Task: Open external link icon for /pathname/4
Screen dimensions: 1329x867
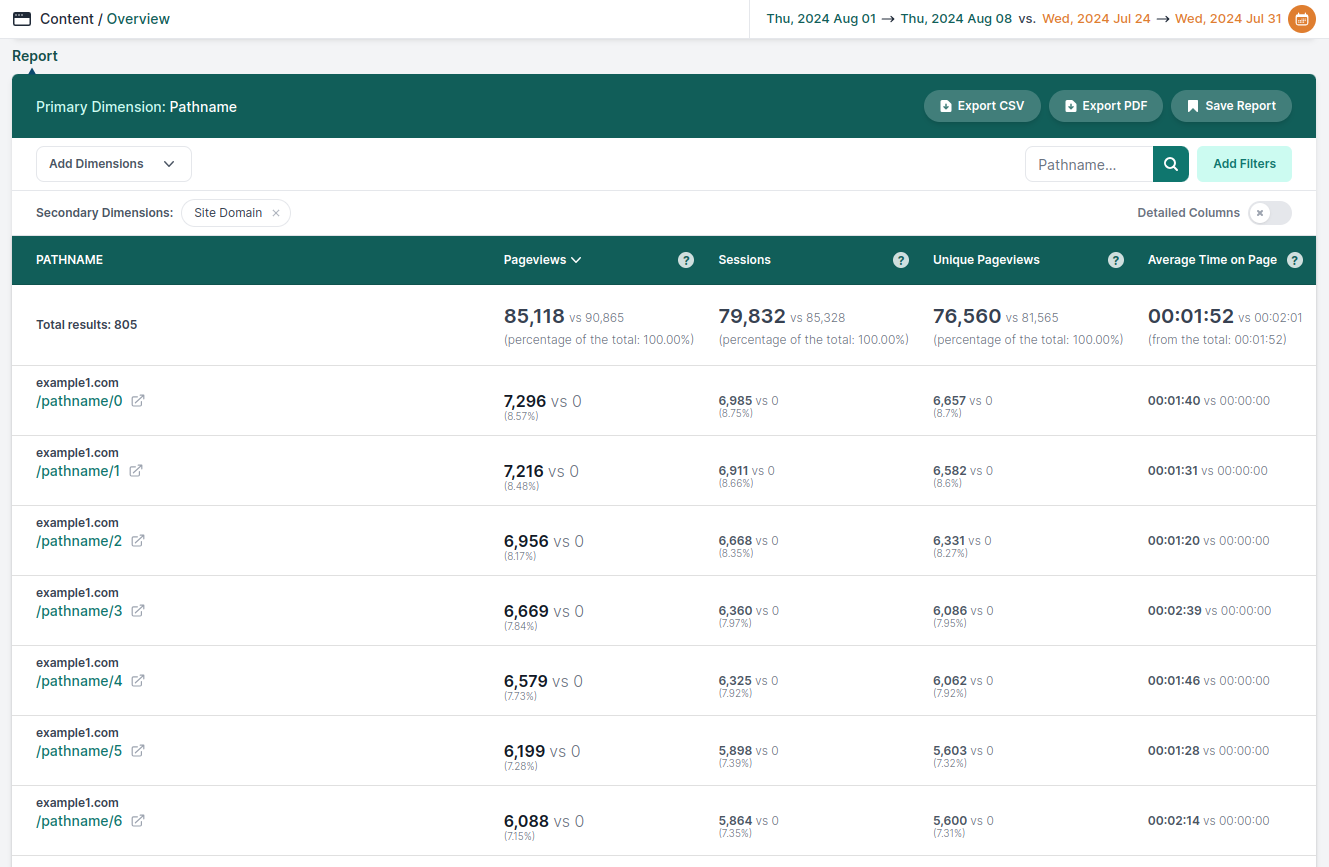Action: [x=138, y=681]
